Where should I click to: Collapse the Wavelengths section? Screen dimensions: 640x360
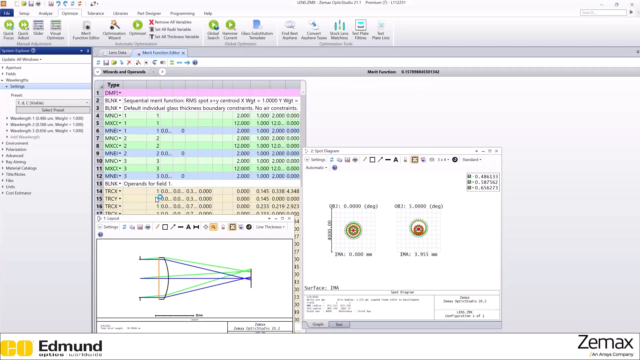click(3, 80)
